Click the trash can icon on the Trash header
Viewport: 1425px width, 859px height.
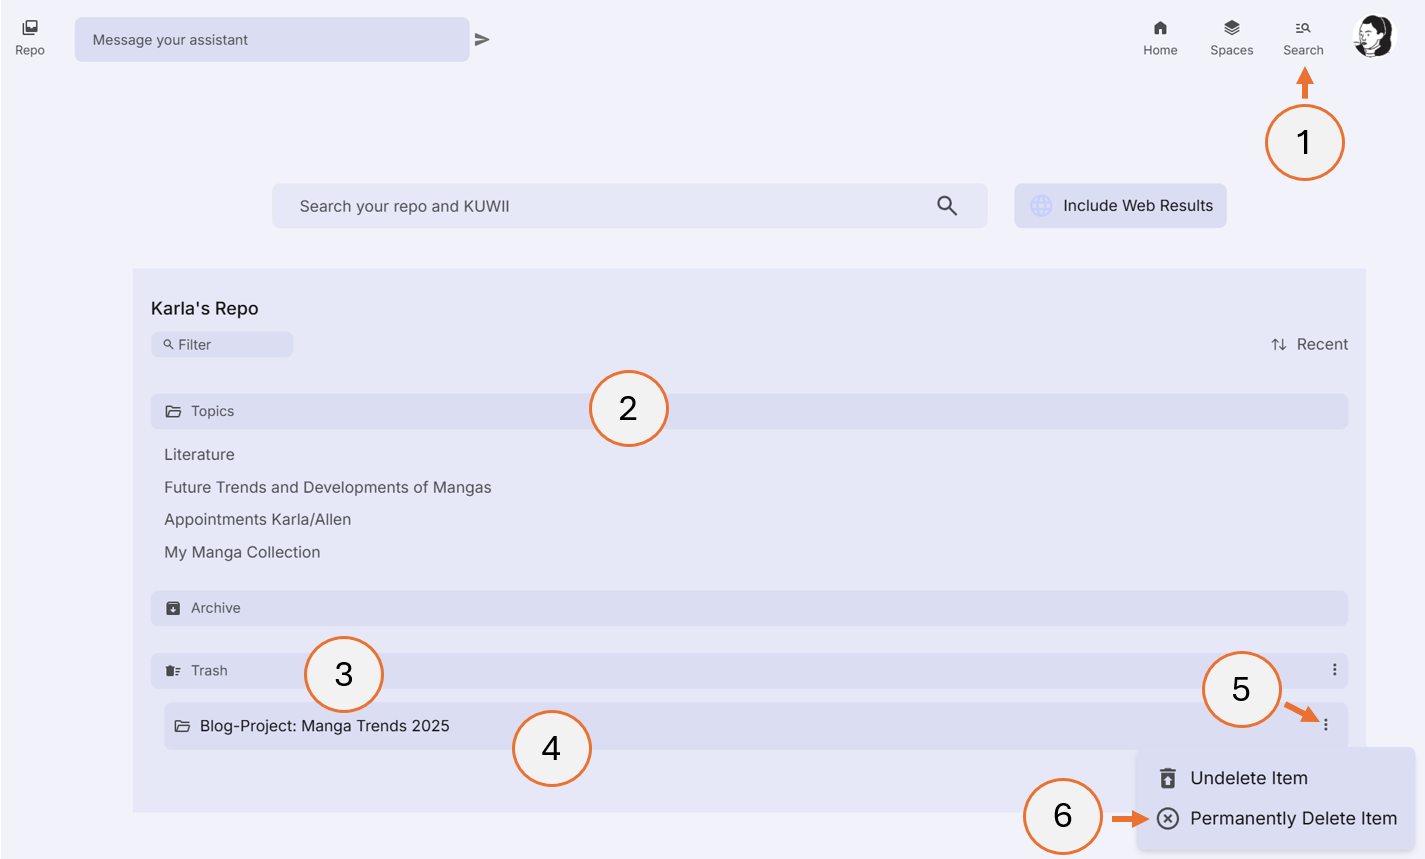point(170,670)
